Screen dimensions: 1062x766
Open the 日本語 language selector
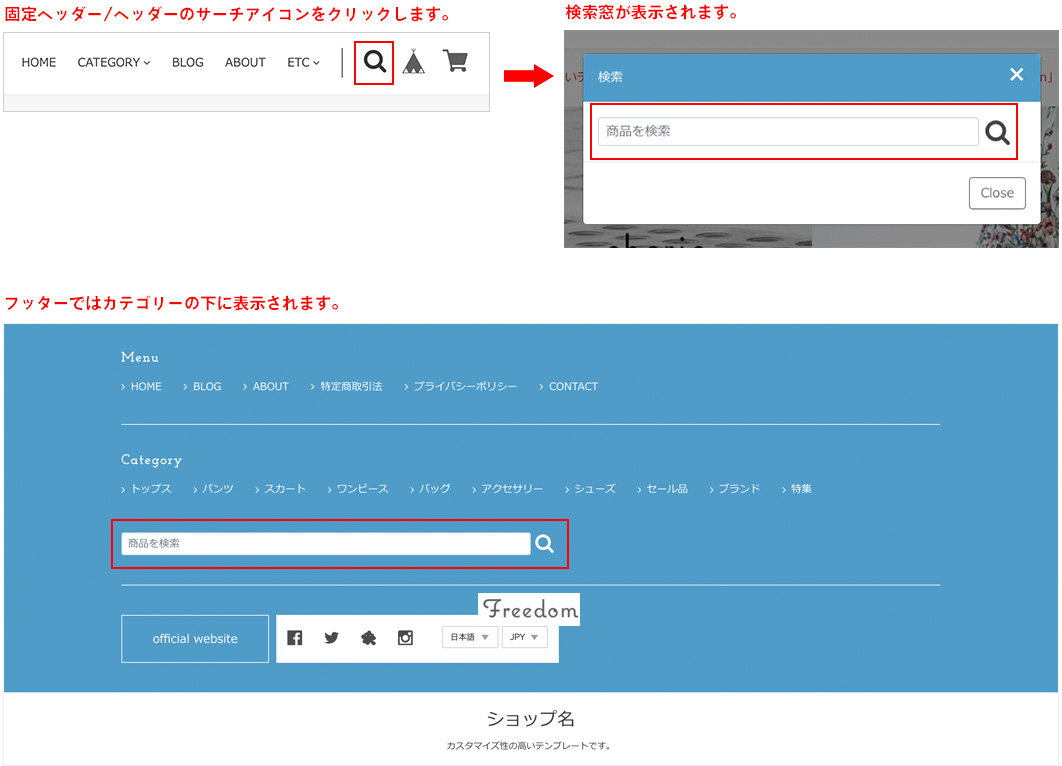[x=469, y=637]
